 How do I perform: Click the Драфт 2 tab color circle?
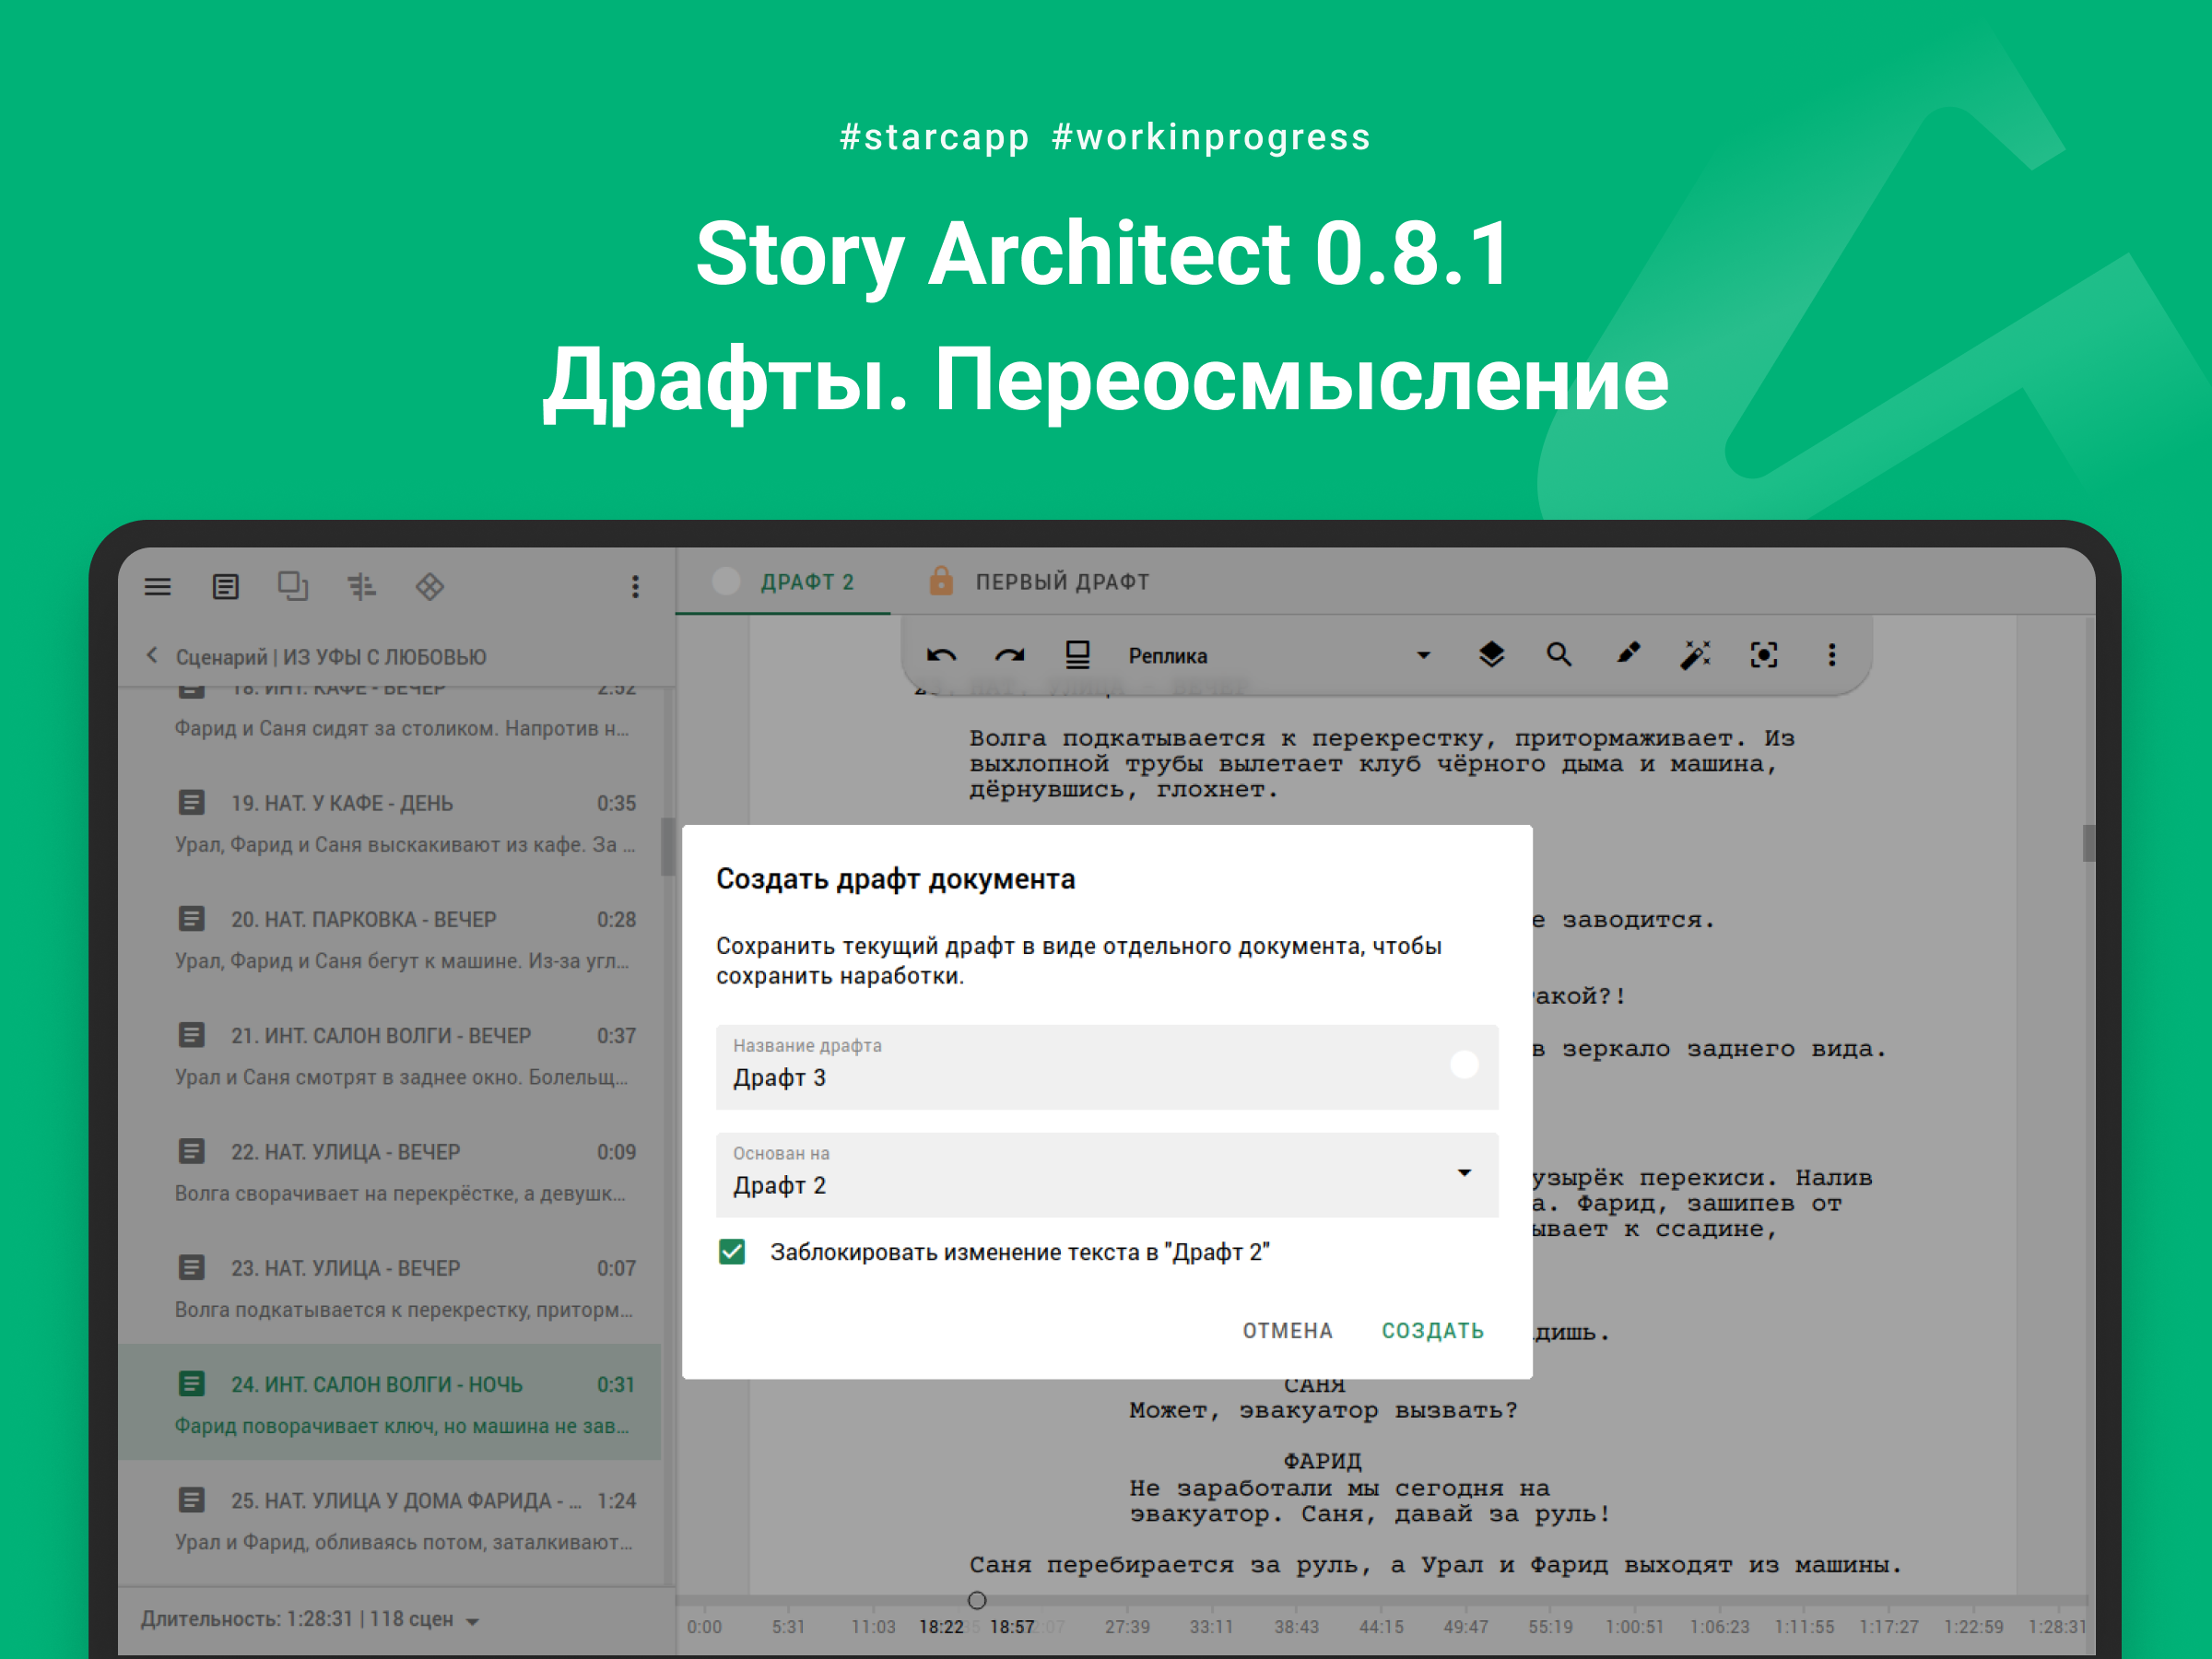[x=726, y=581]
